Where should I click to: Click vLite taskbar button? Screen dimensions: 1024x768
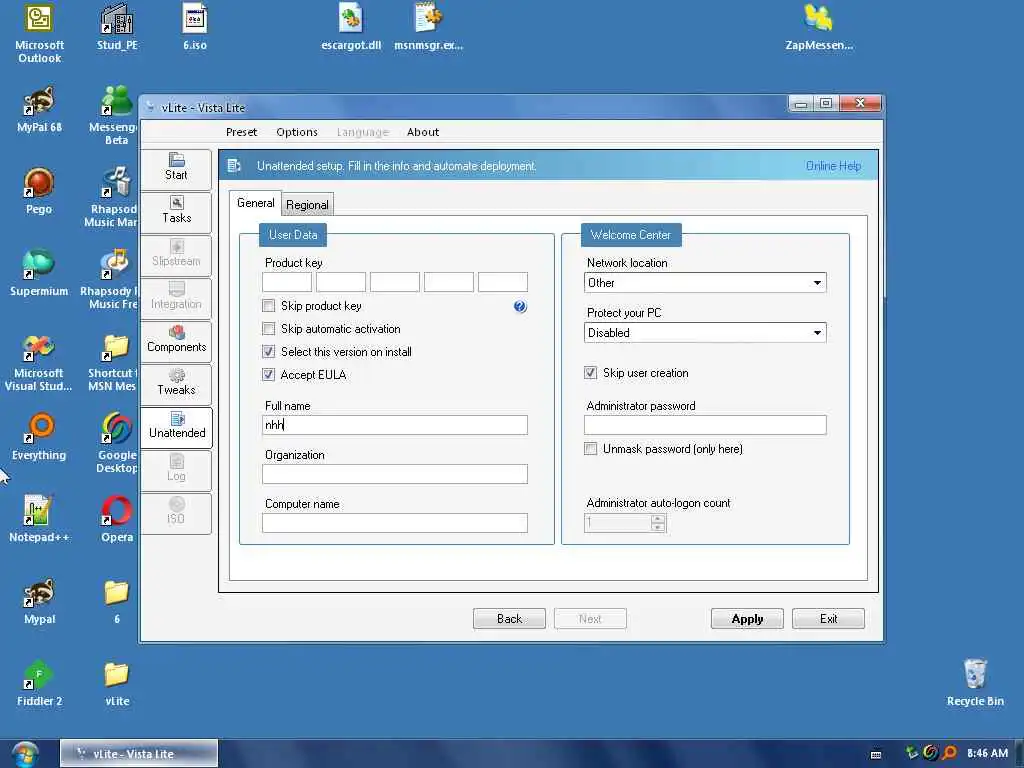138,754
